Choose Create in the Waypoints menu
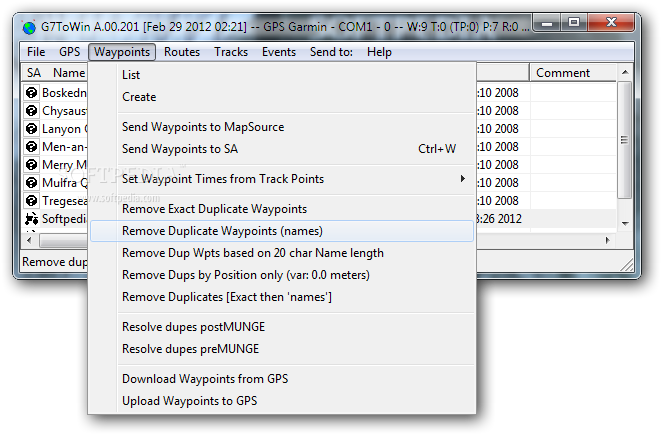The image size is (662, 435). (x=282, y=97)
